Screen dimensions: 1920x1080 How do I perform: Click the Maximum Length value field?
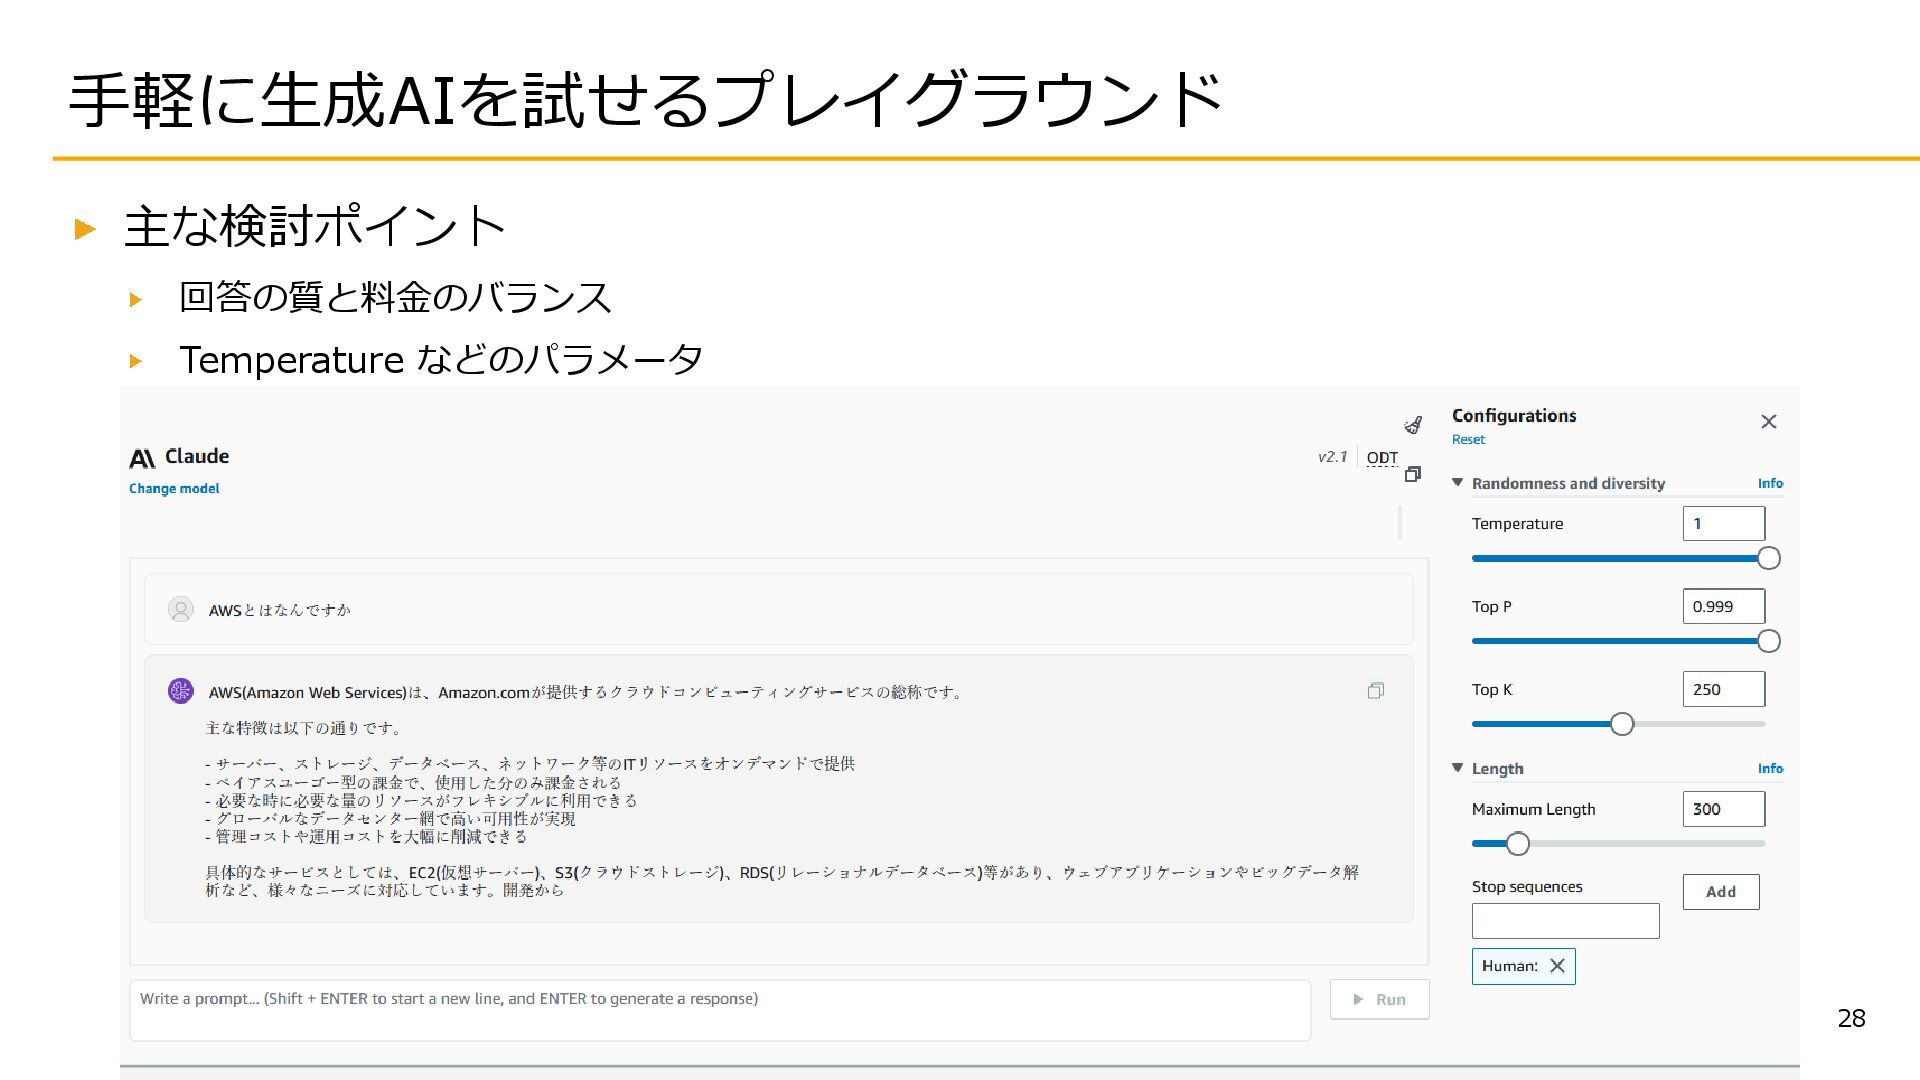(1723, 809)
